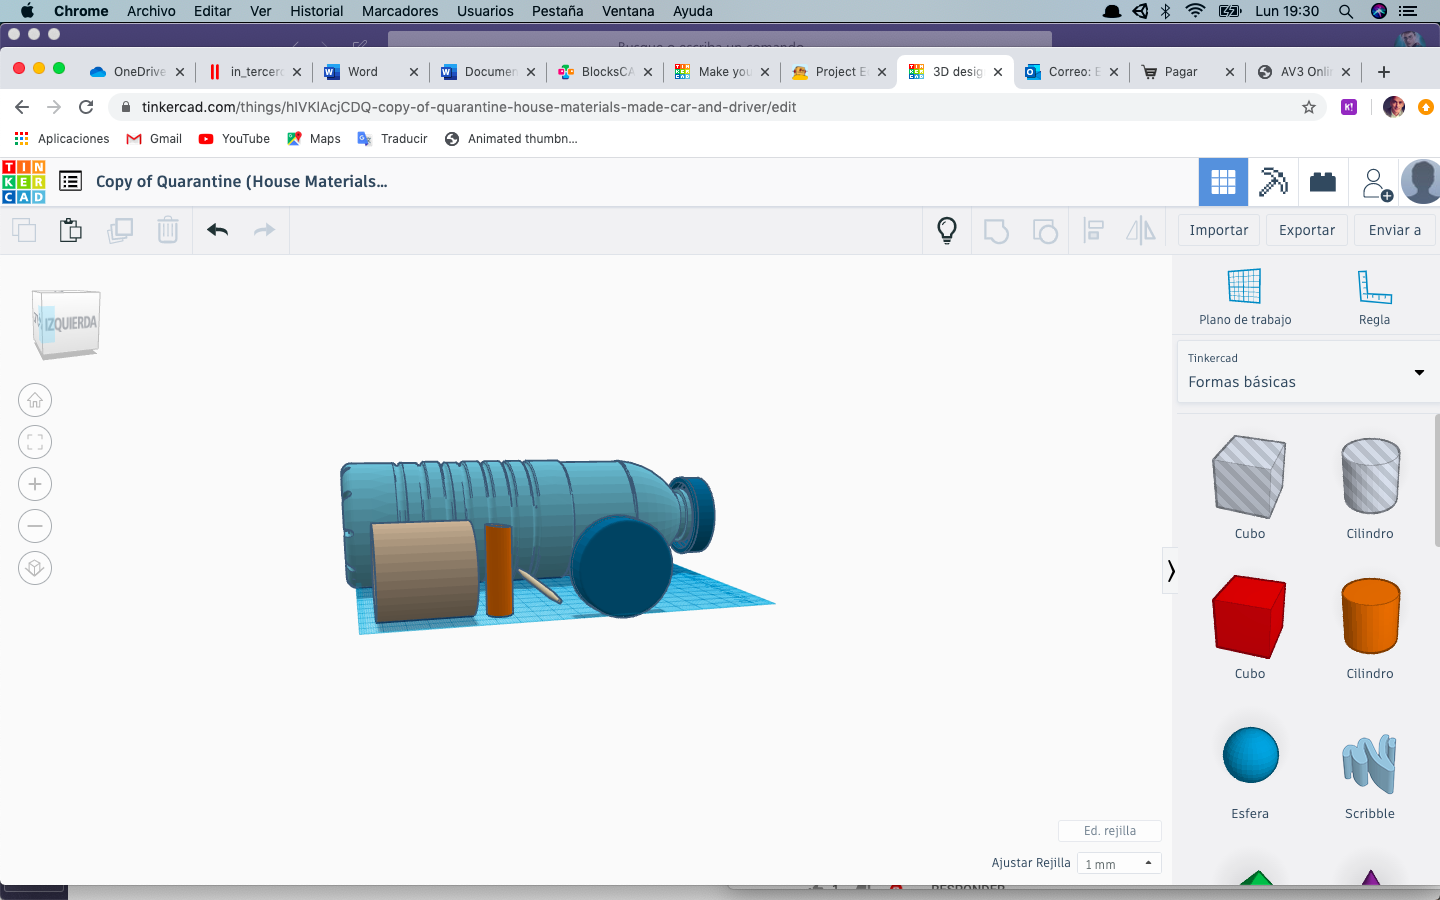
Task: Open the Marcadores menu
Action: click(400, 11)
